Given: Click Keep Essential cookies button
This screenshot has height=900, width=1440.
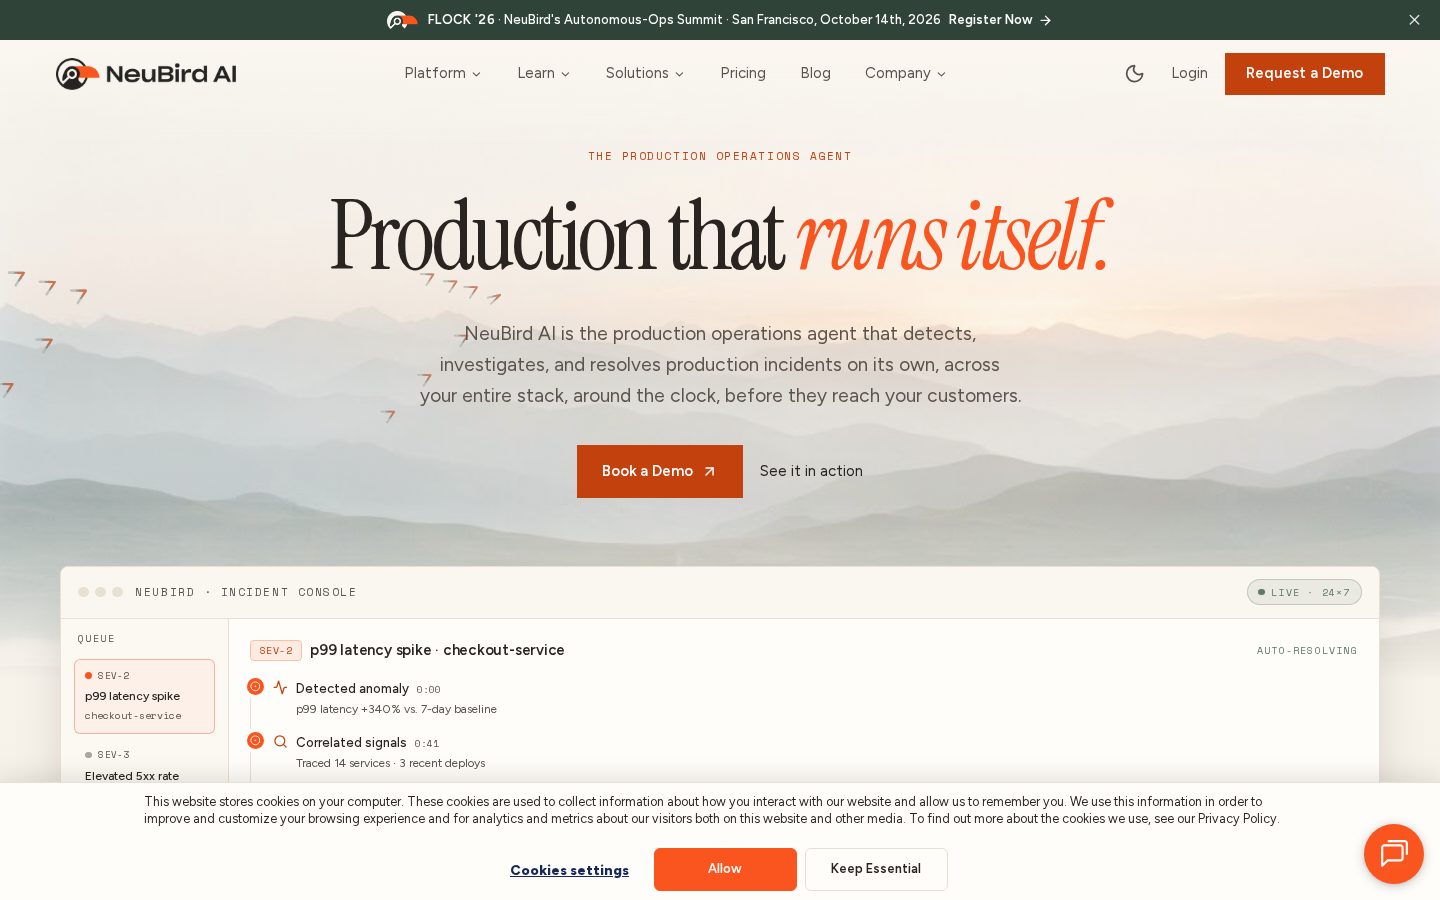Looking at the screenshot, I should coord(876,869).
